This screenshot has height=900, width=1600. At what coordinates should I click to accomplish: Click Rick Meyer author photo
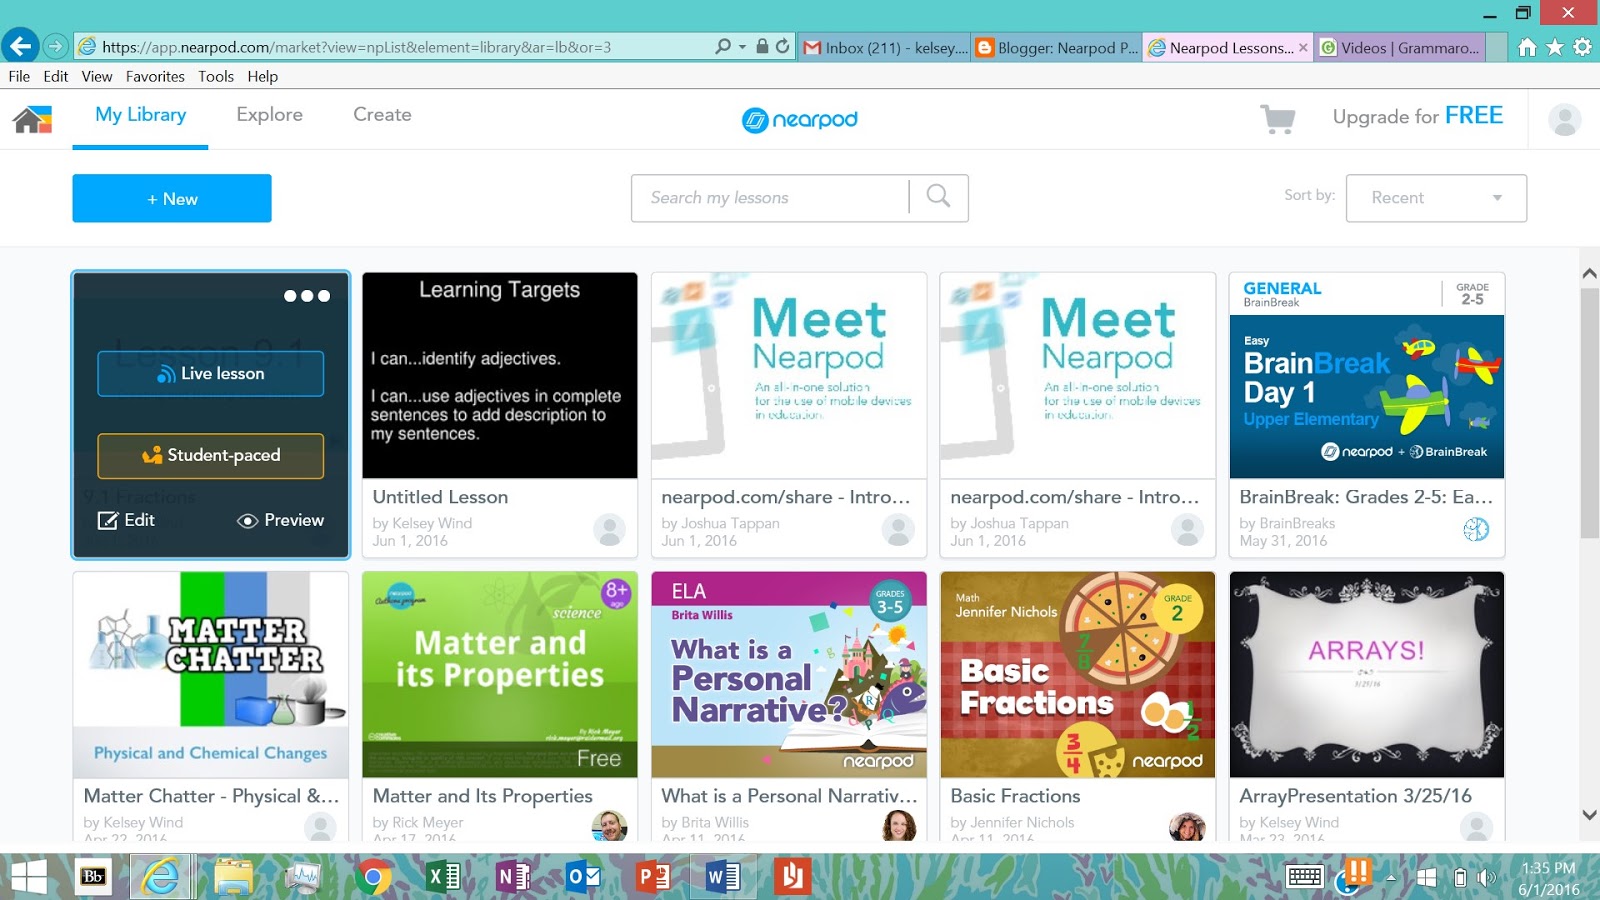(x=609, y=826)
